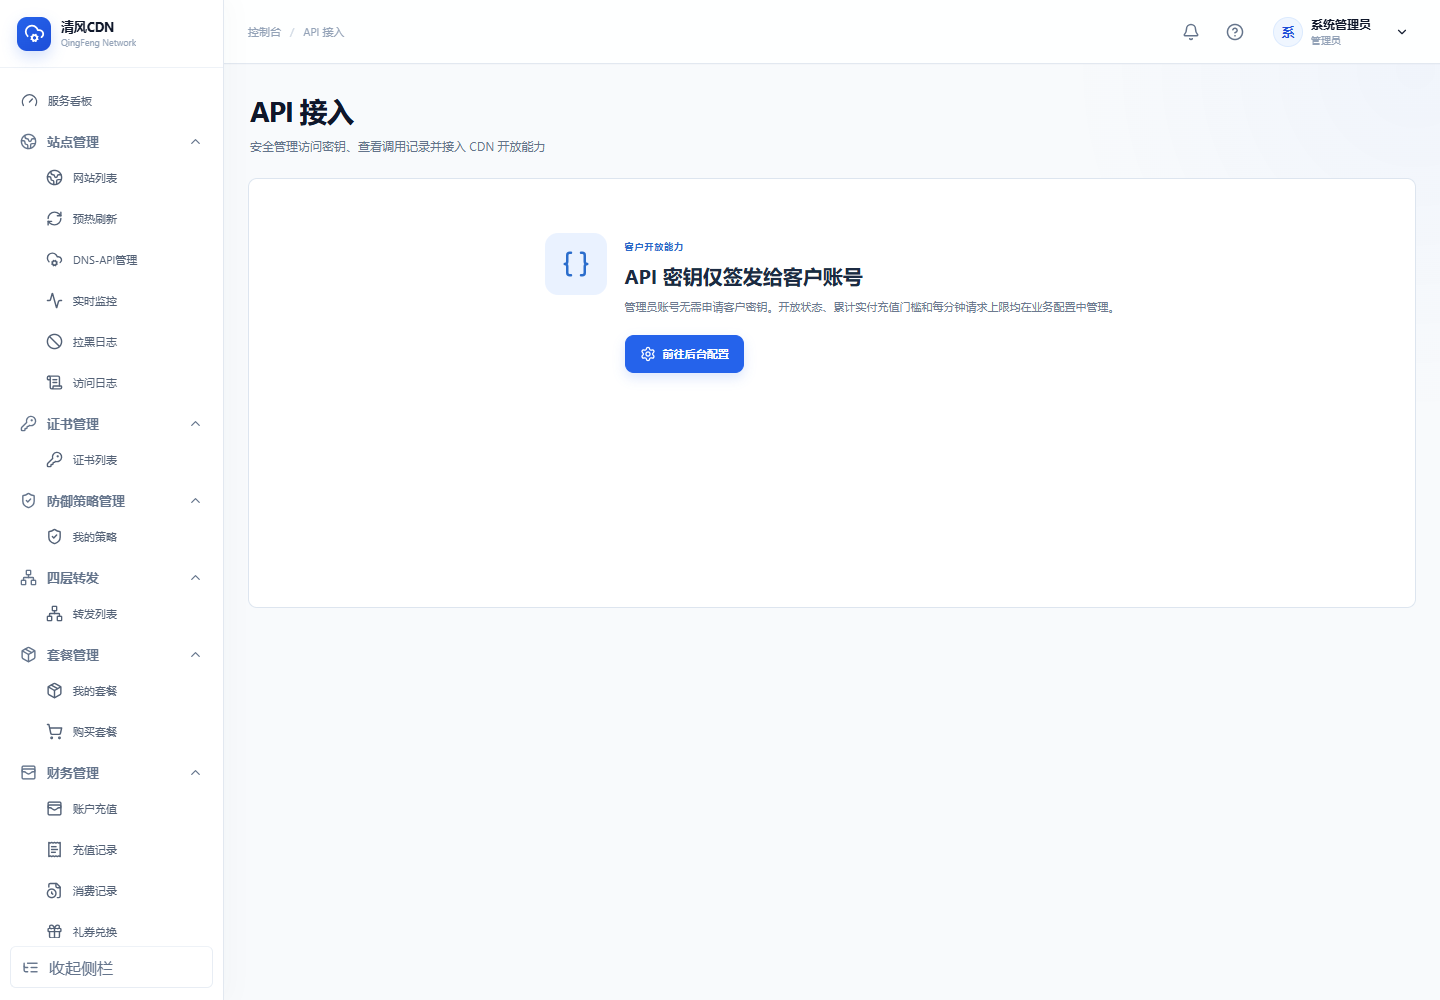Click the 清风CDN cloud logo icon
This screenshot has height=1000, width=1440.
[x=34, y=34]
